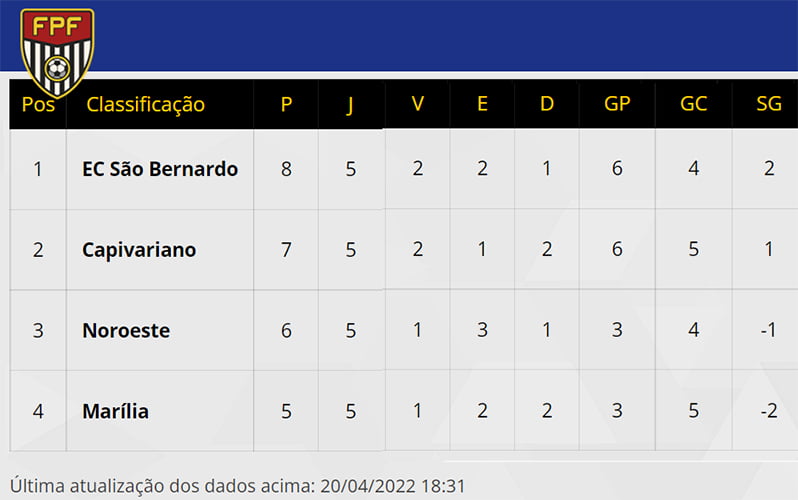
Task: Click Capivariano's points value 7
Action: (287, 249)
